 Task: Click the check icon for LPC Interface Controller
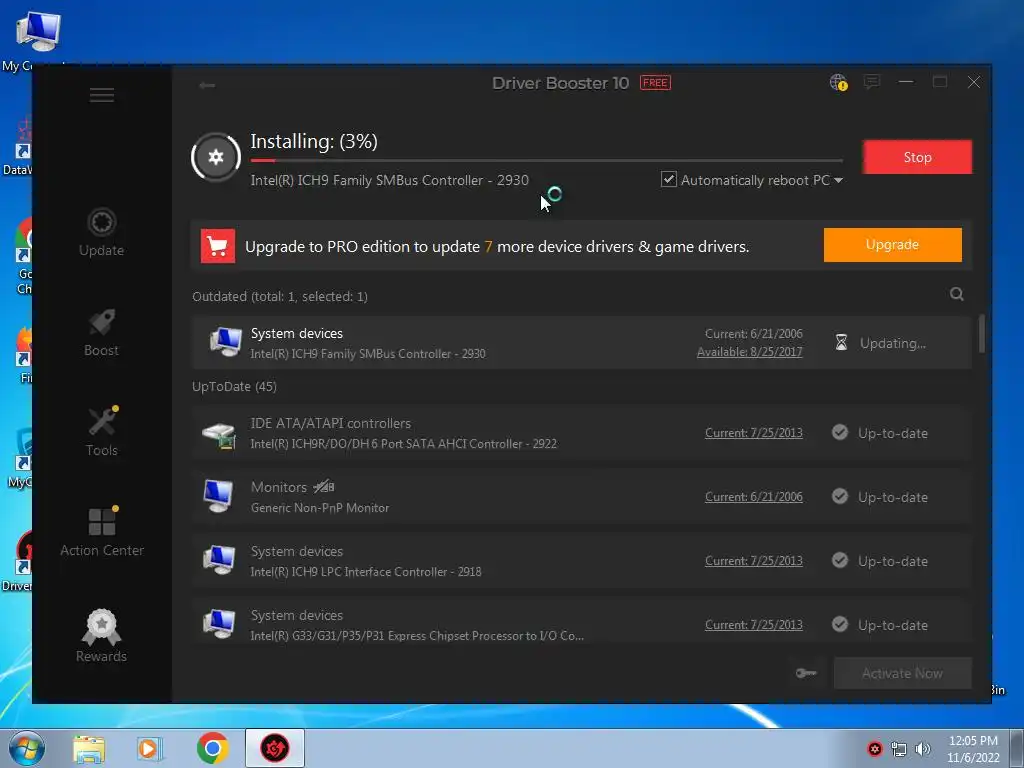(x=840, y=560)
